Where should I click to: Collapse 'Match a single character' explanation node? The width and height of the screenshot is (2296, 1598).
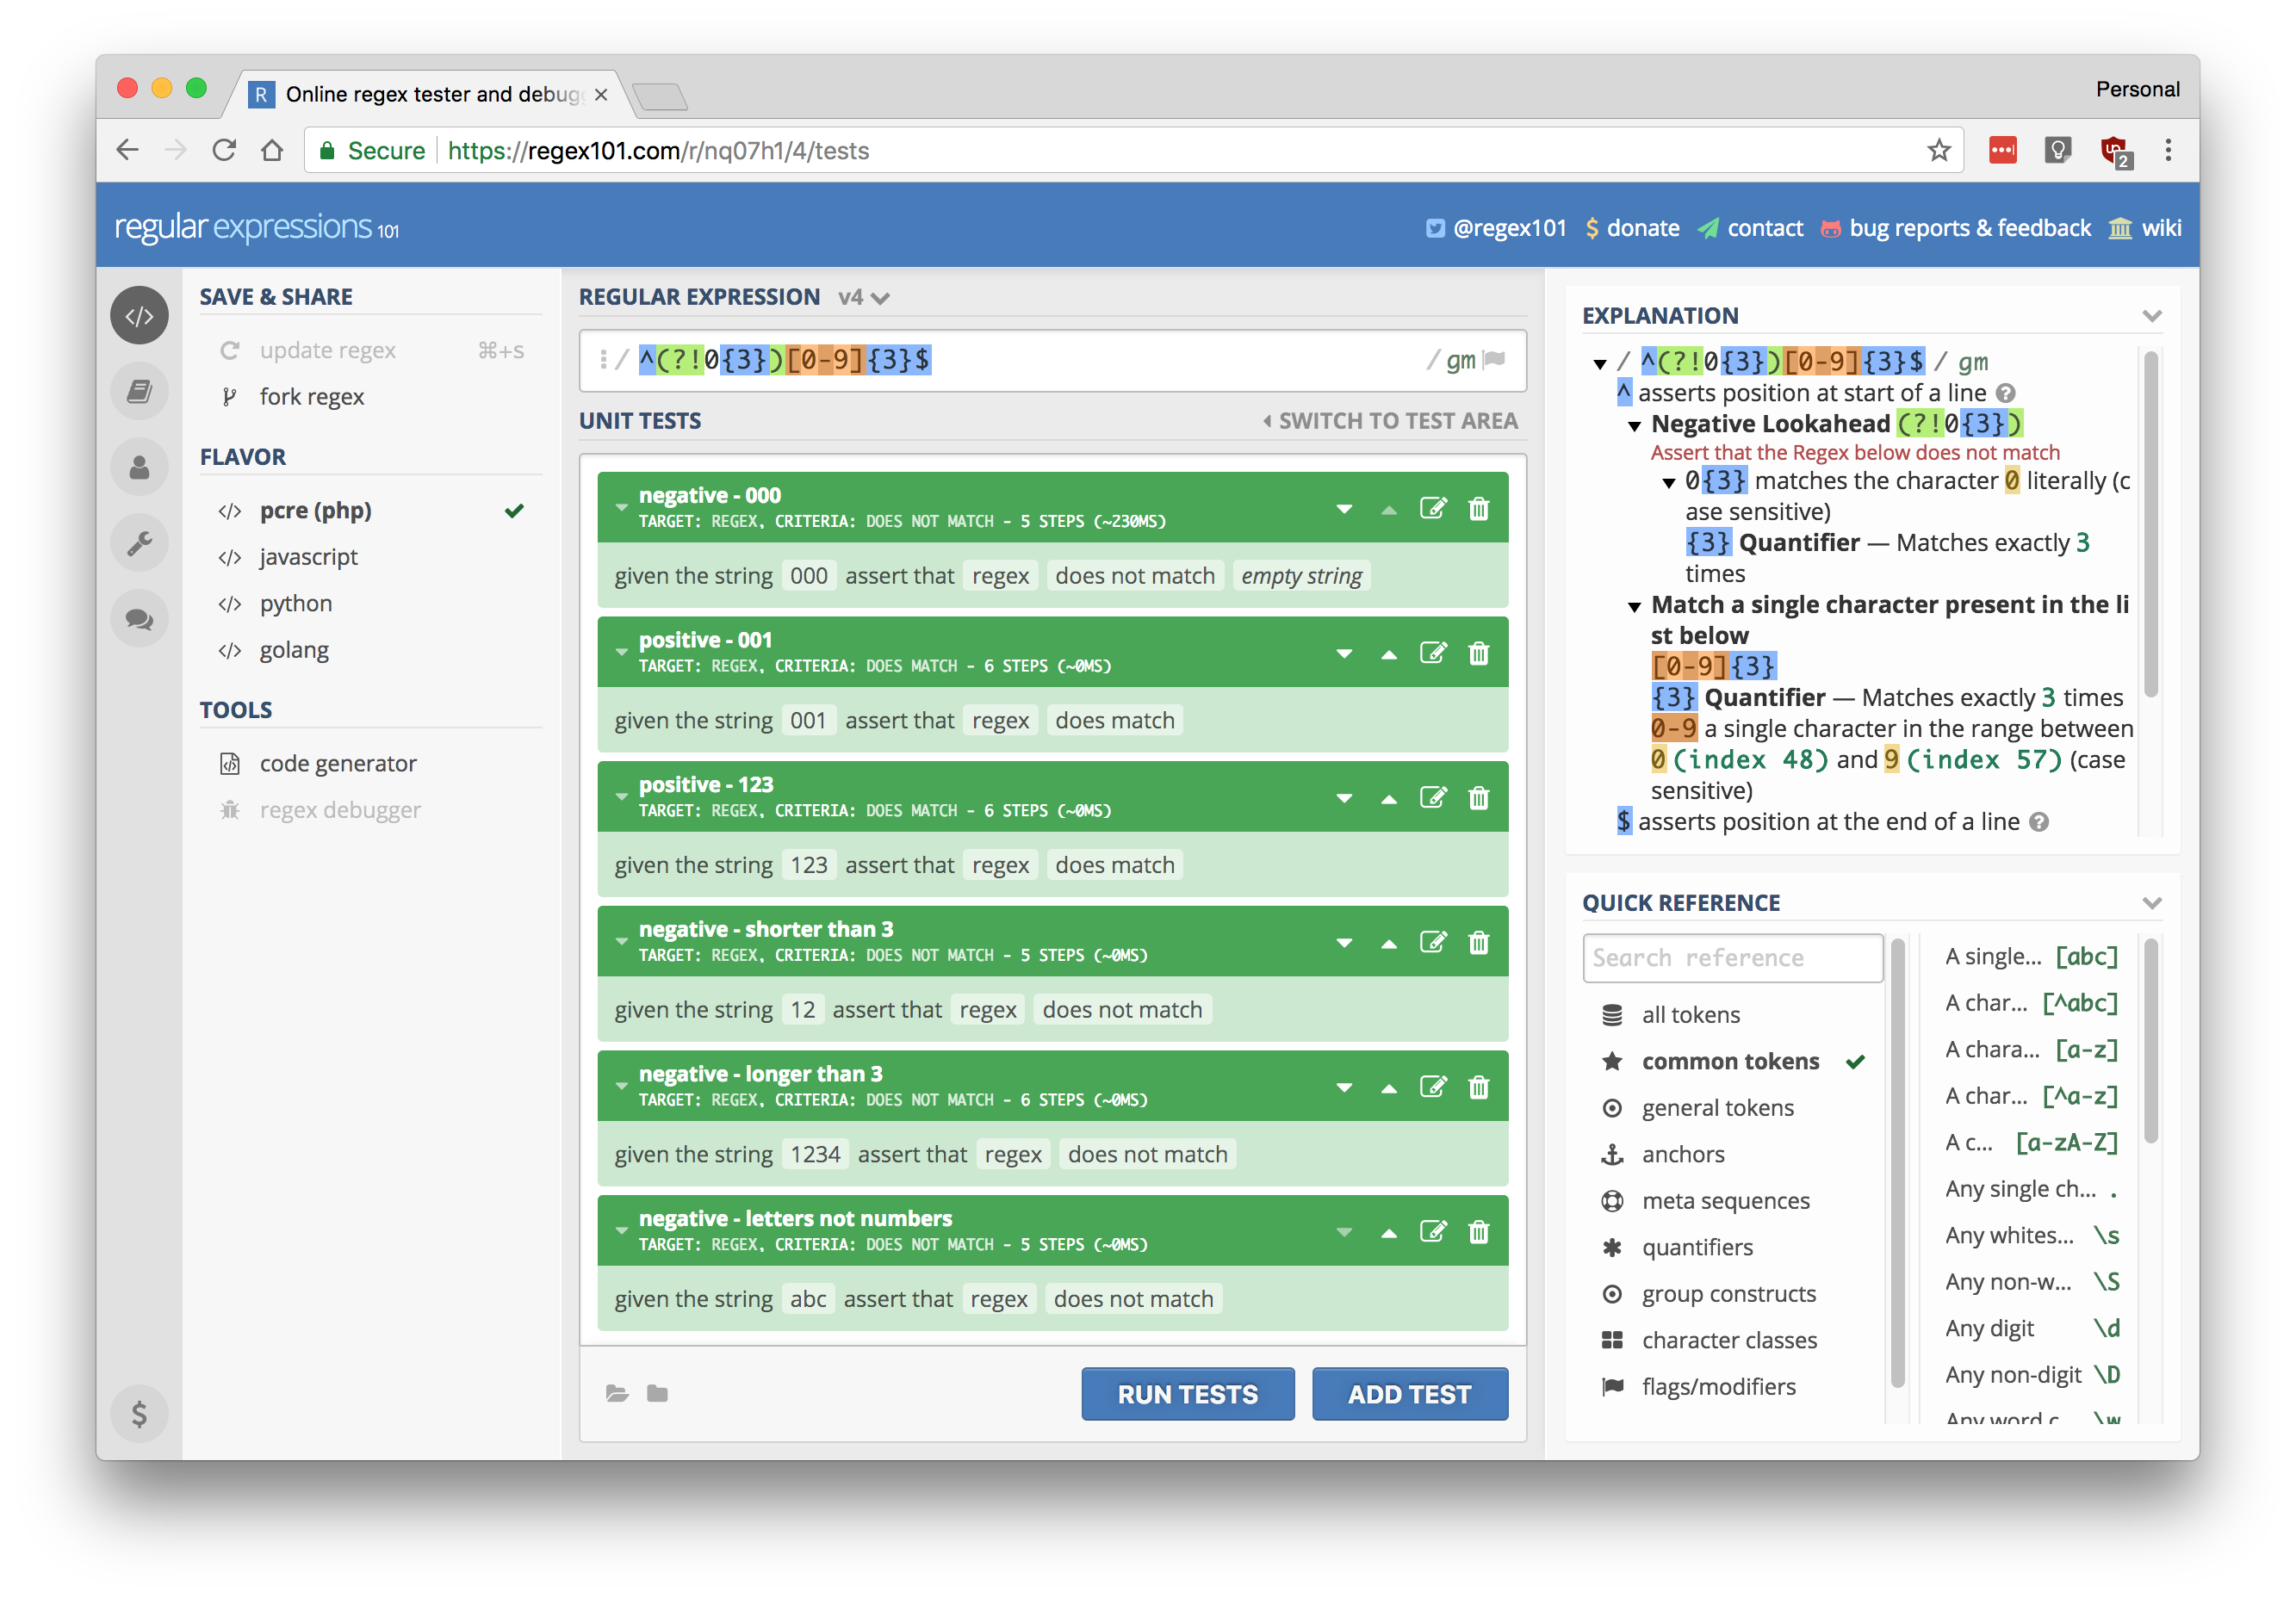(1634, 607)
